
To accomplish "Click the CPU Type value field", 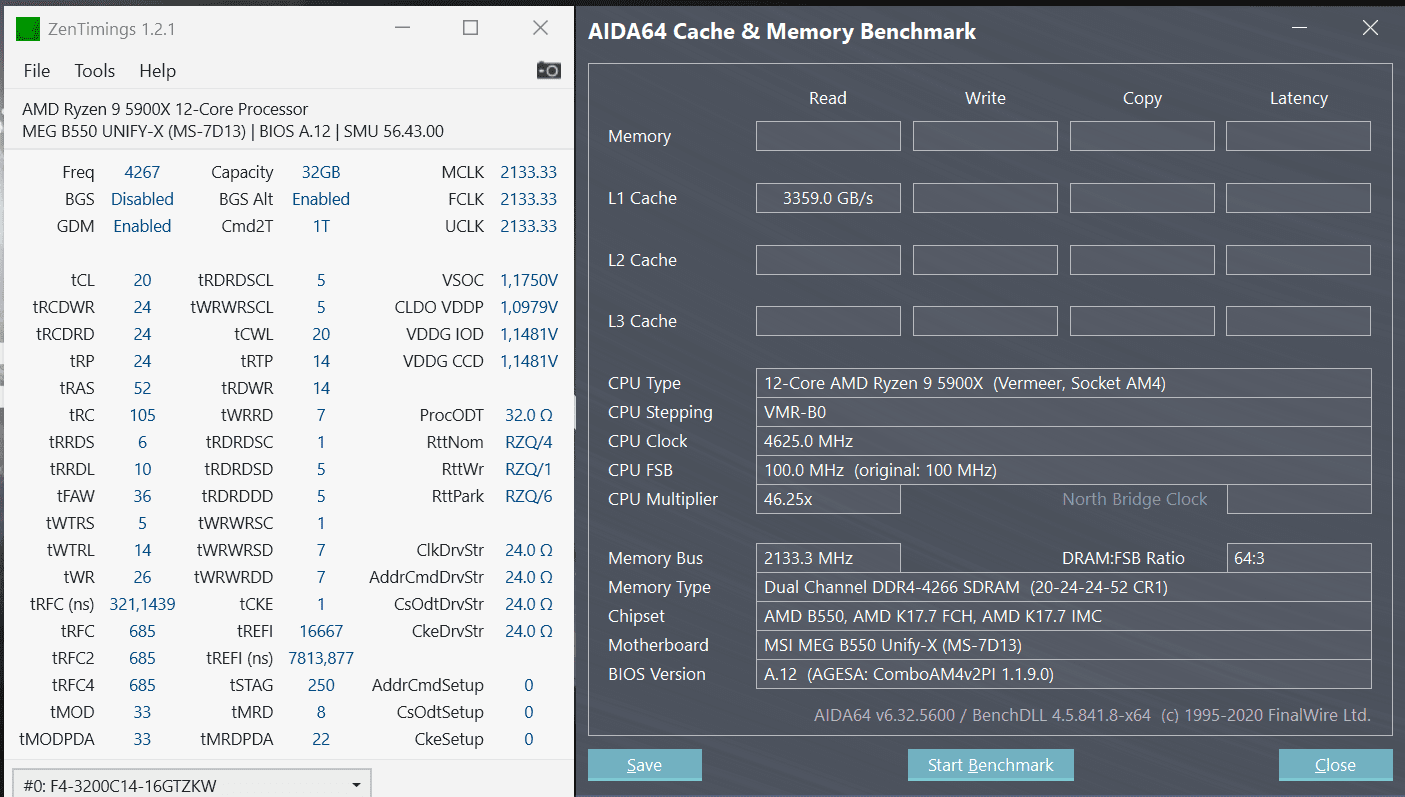I will [x=1063, y=383].
